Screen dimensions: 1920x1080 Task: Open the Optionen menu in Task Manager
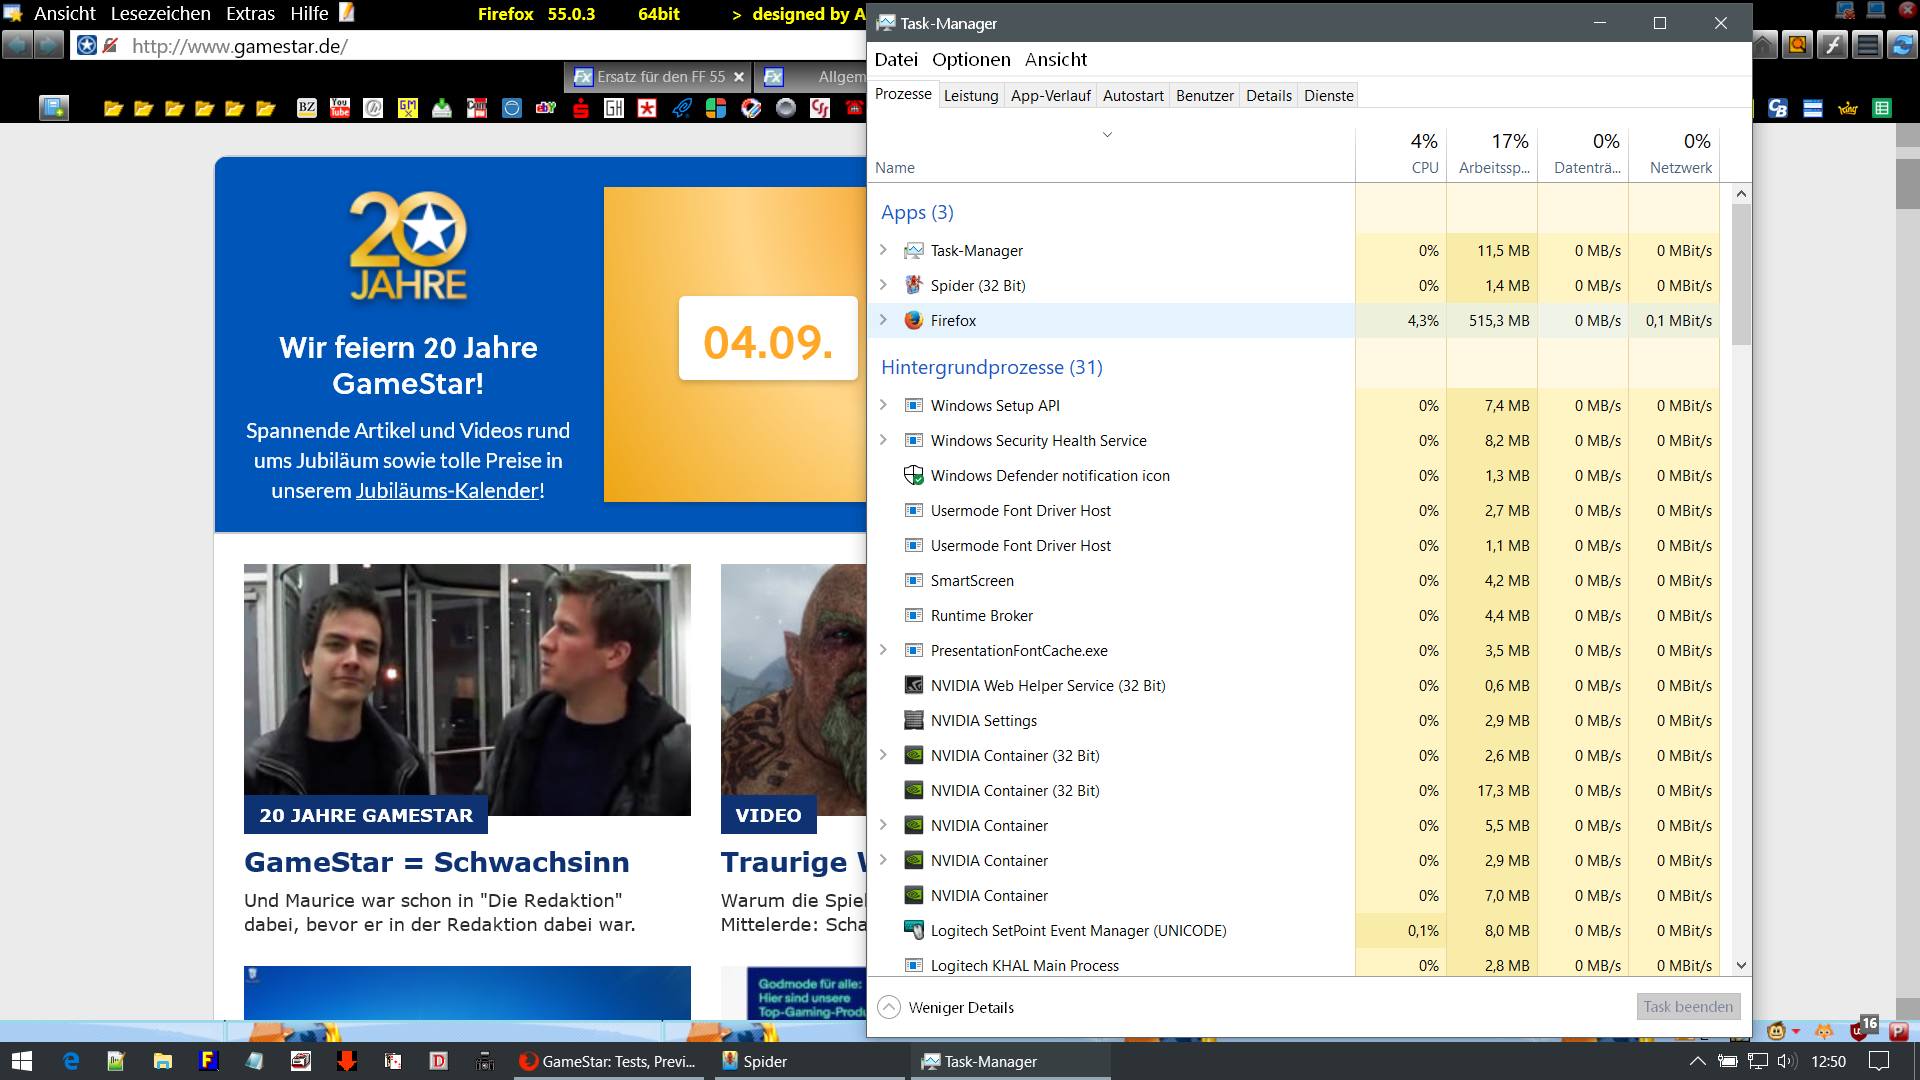pos(970,60)
